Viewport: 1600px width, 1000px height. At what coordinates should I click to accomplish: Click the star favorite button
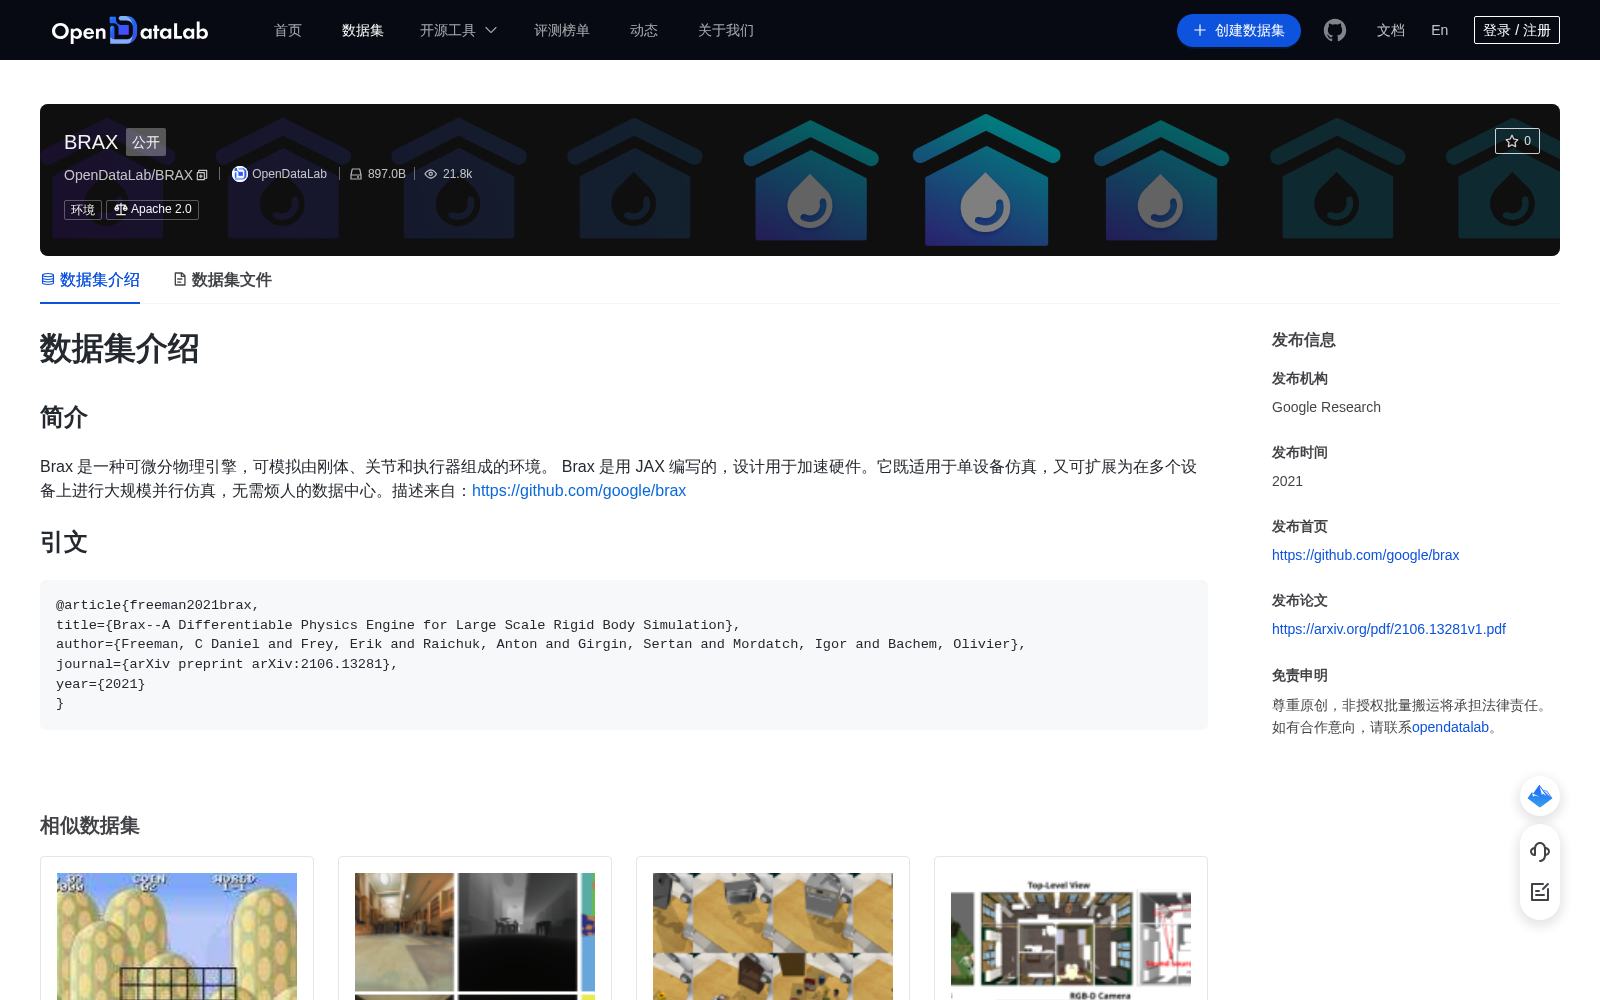point(1517,141)
